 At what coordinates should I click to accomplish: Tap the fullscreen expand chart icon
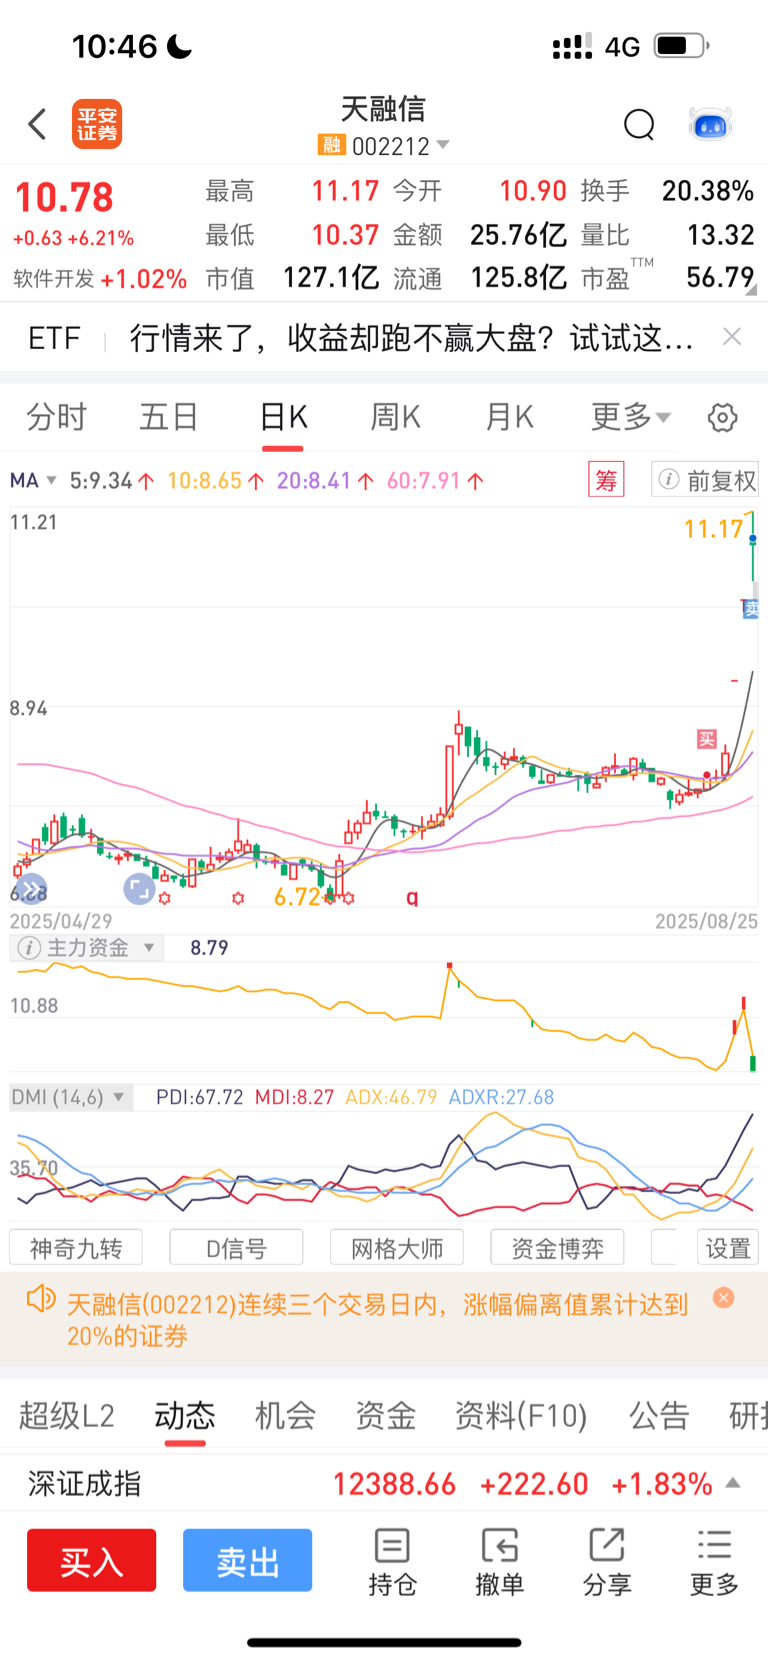pyautogui.click(x=139, y=888)
